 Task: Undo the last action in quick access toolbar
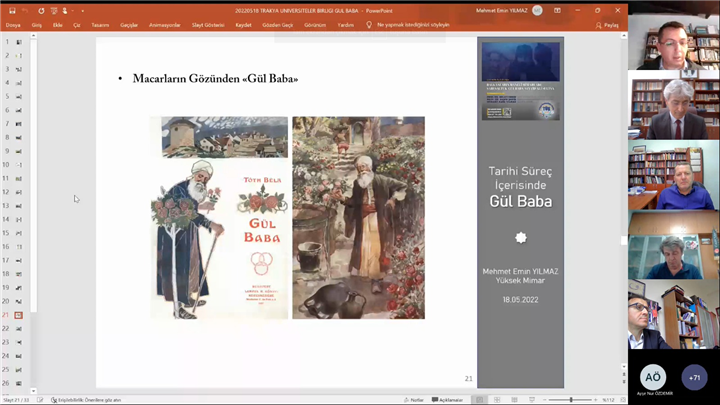click(25, 11)
